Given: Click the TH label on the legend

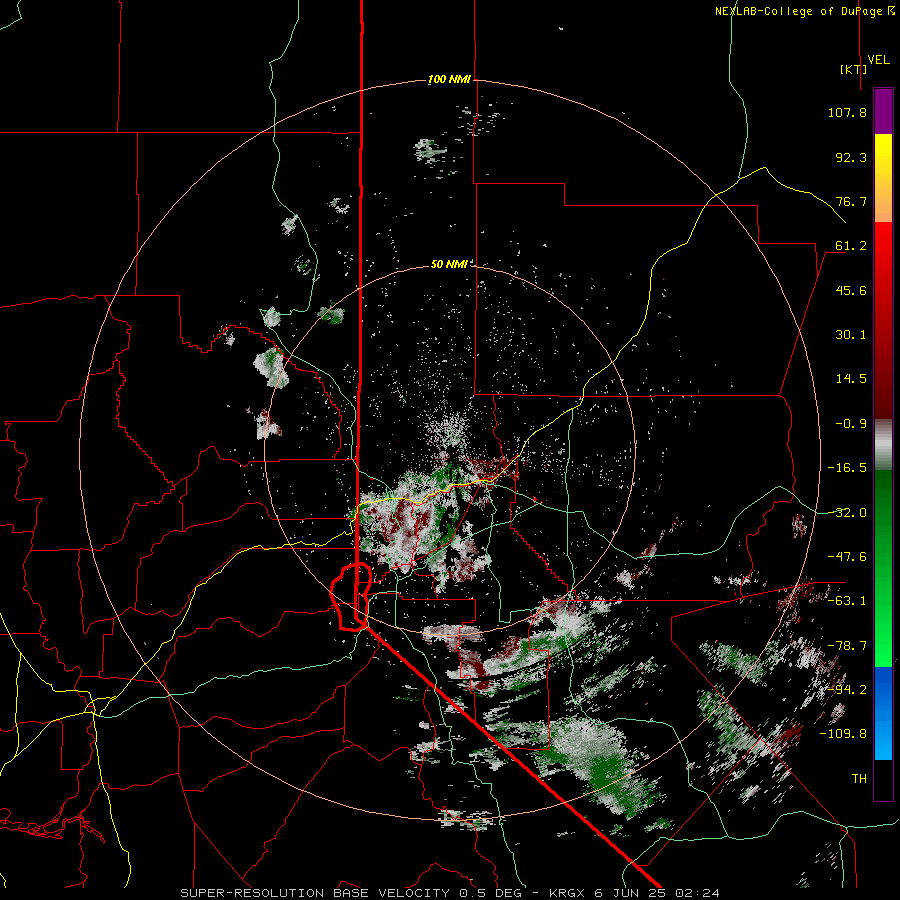Looking at the screenshot, I should [x=859, y=779].
